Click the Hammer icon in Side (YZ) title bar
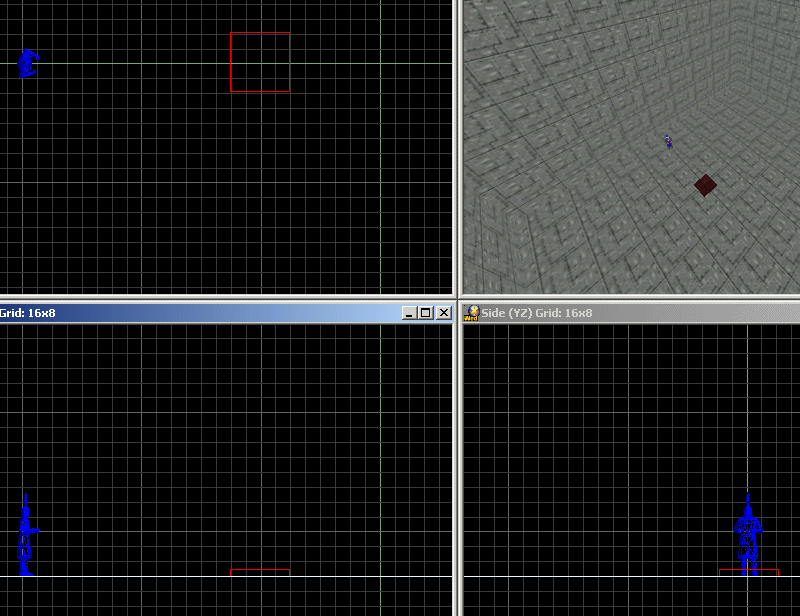Screen dimensions: 800x616 tap(471, 313)
